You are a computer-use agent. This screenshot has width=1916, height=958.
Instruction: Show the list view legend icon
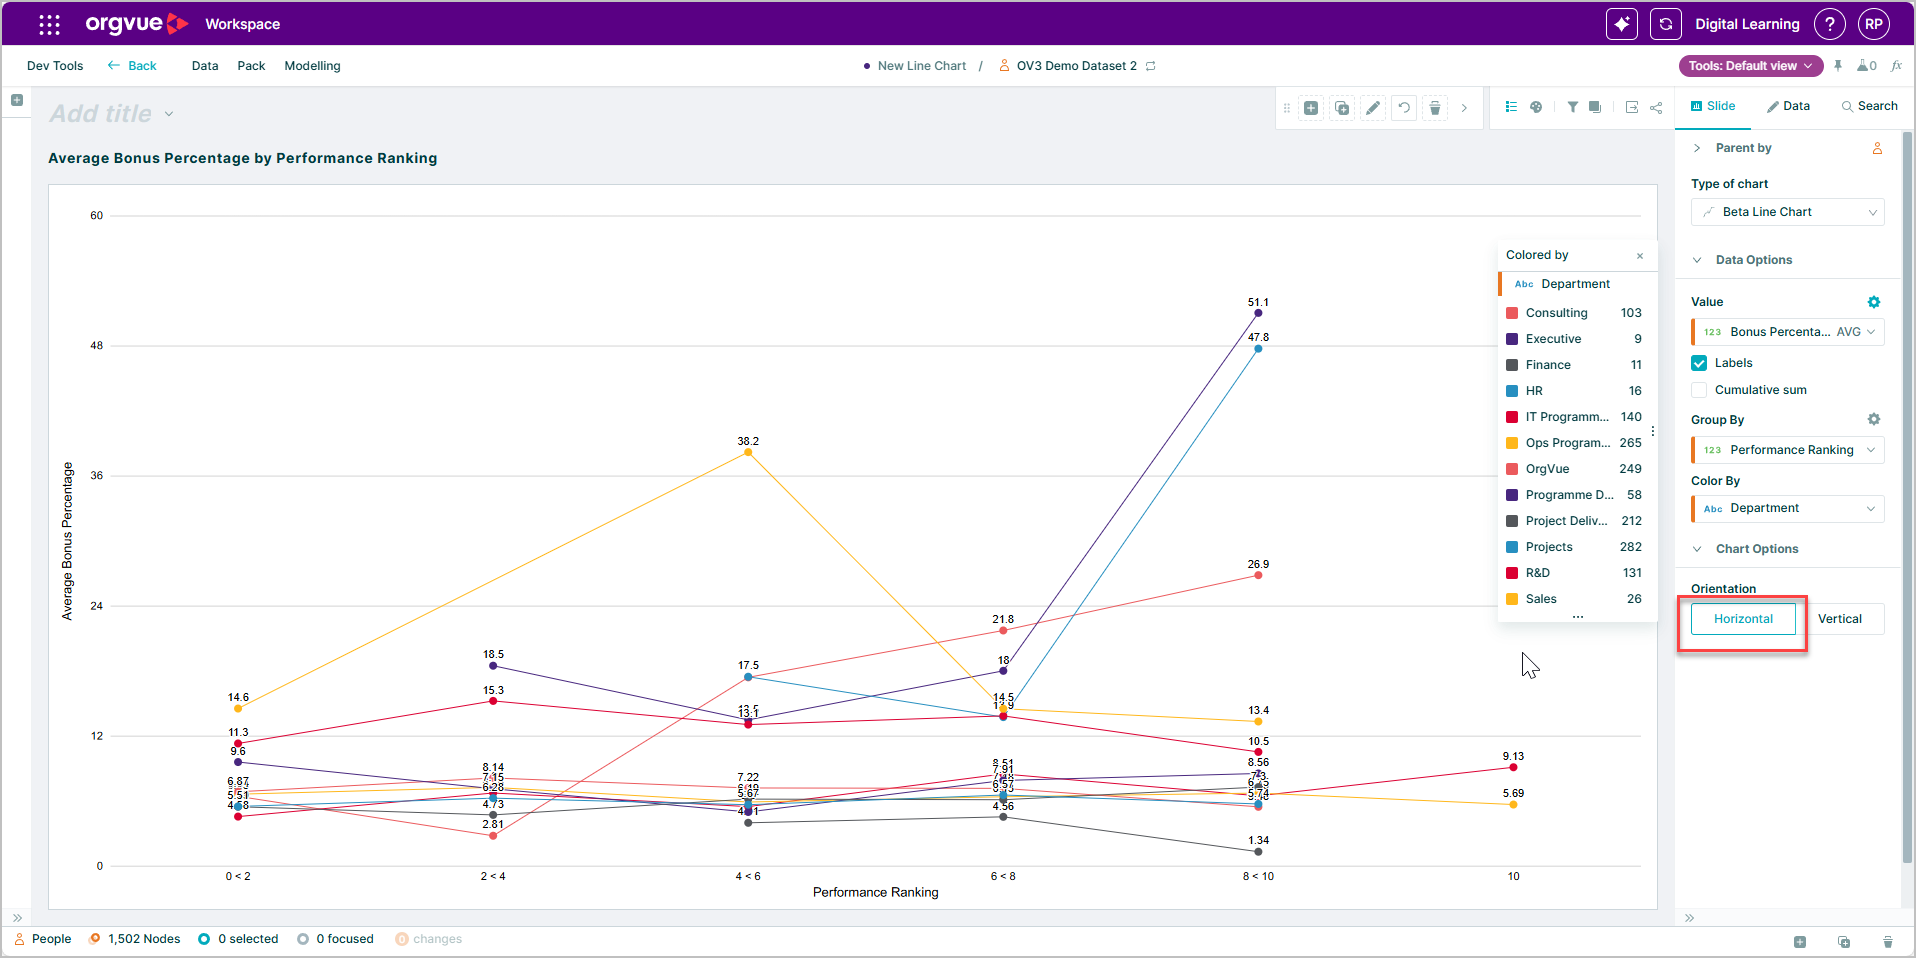click(x=1511, y=107)
